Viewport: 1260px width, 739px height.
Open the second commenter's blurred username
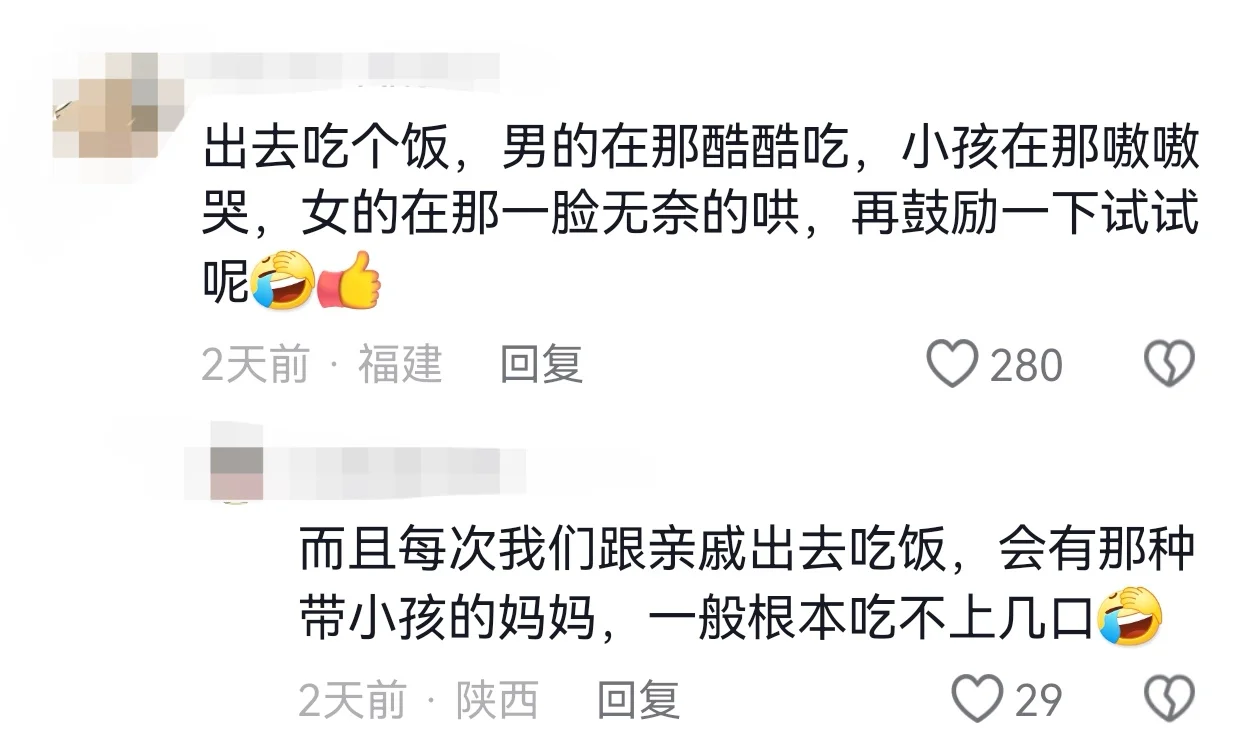[397, 462]
